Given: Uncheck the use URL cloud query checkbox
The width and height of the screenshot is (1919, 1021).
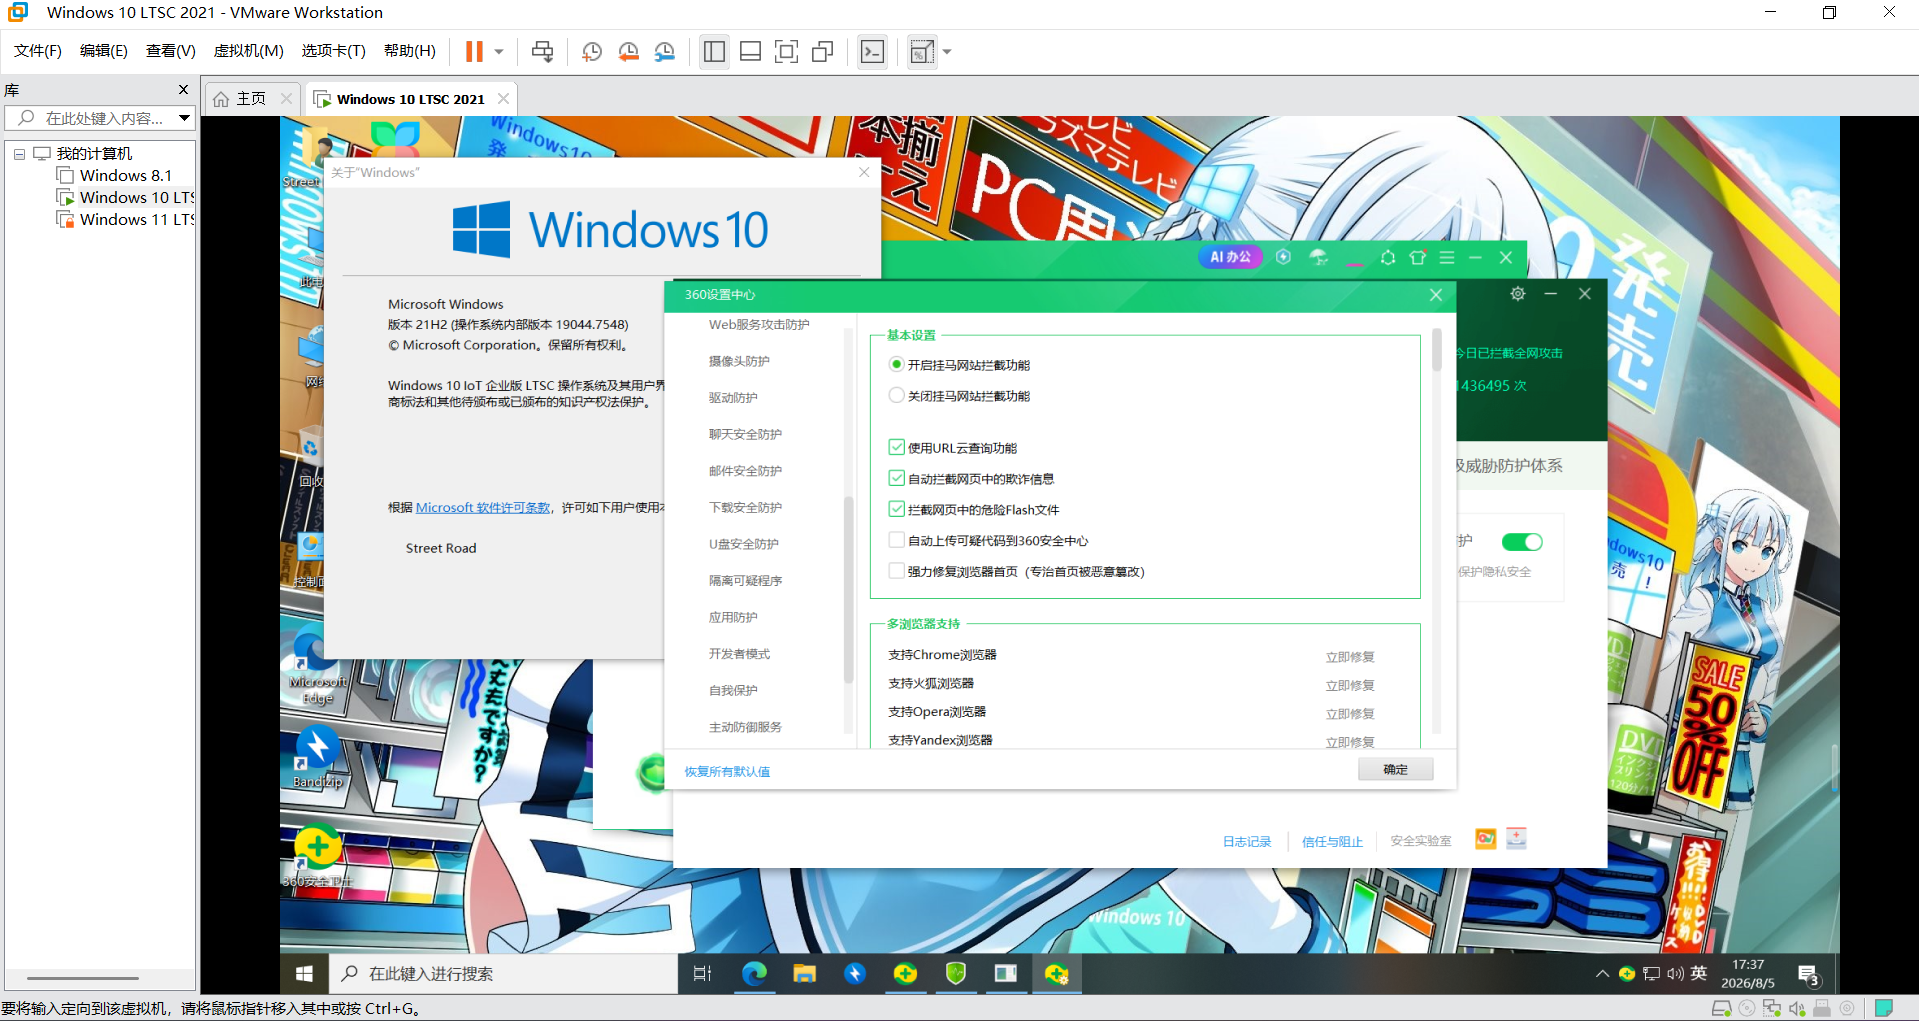Looking at the screenshot, I should tap(897, 447).
